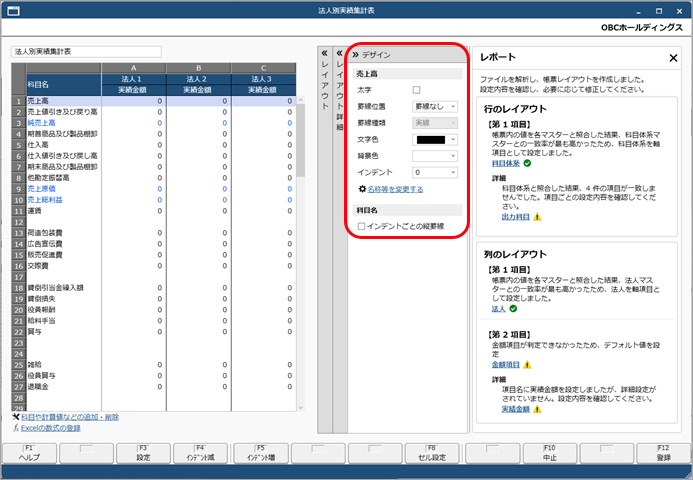Click the 法人3 column heading
Image resolution: width=693 pixels, height=480 pixels.
pos(263,79)
